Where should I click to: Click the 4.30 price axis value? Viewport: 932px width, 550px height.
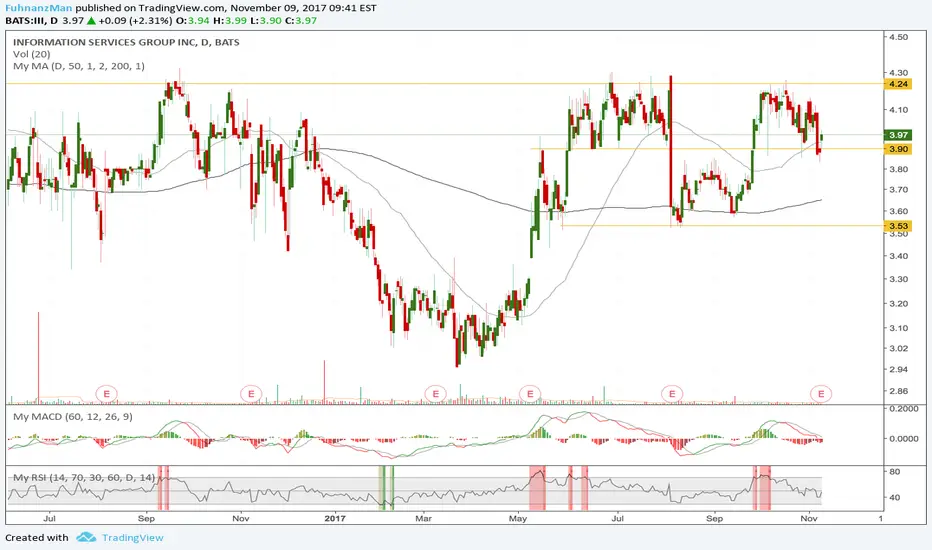point(899,73)
